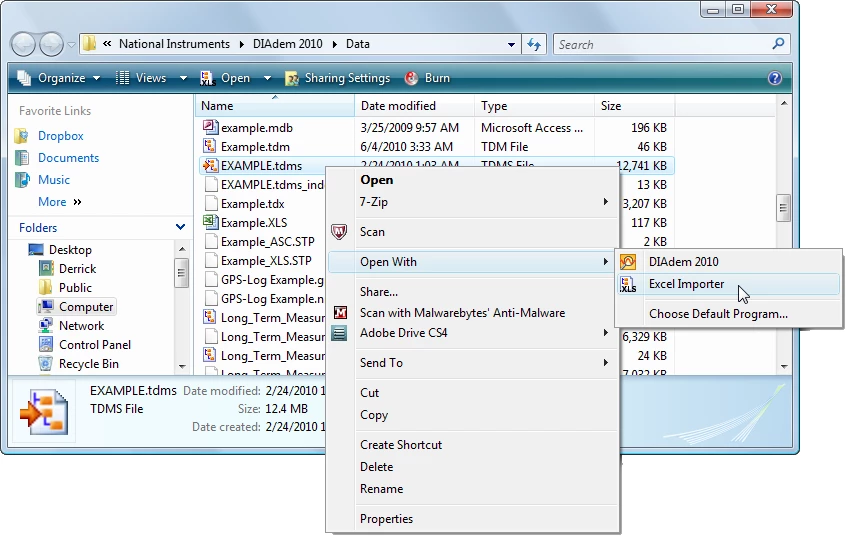846x536 pixels.
Task: Click the example.mdb Access file icon
Action: tap(210, 128)
